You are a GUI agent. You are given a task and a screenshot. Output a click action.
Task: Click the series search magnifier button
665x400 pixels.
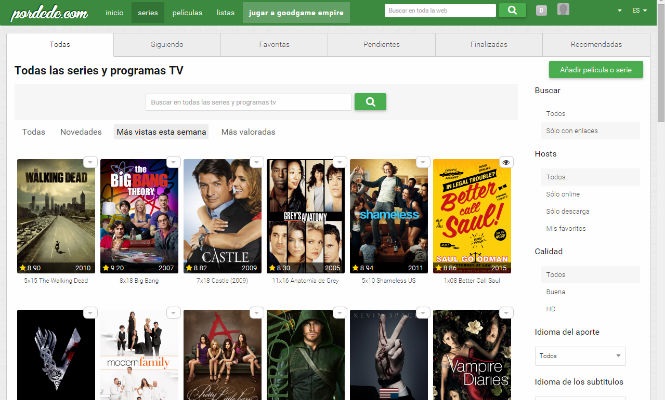370,102
